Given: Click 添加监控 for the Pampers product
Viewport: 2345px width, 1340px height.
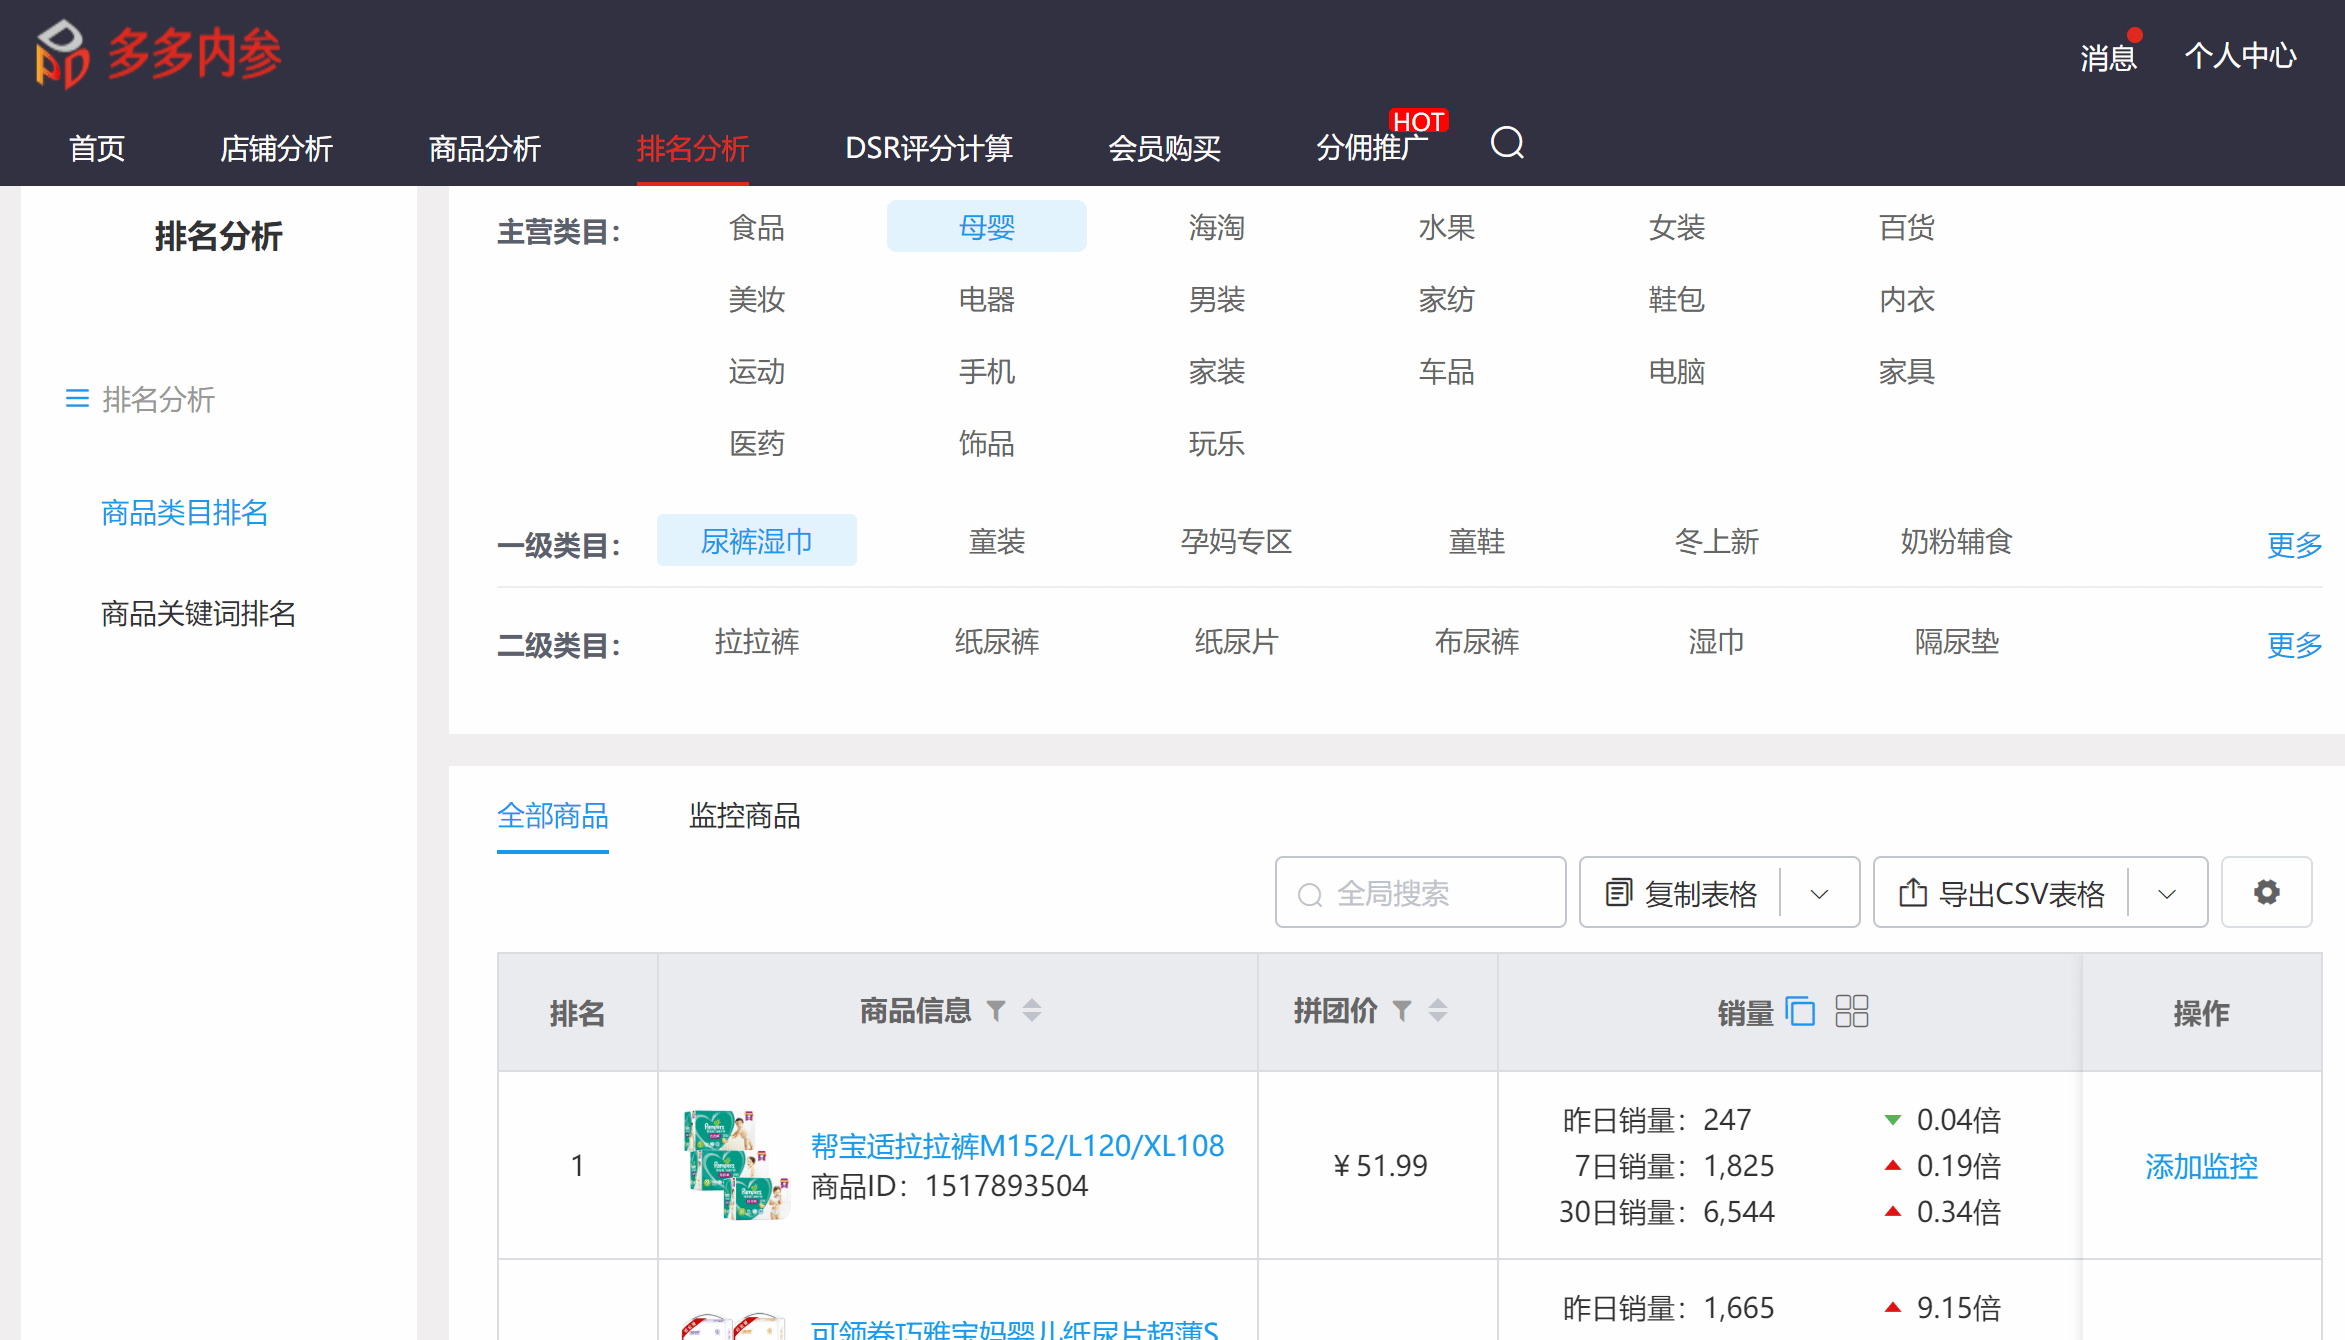Looking at the screenshot, I should coord(2200,1166).
